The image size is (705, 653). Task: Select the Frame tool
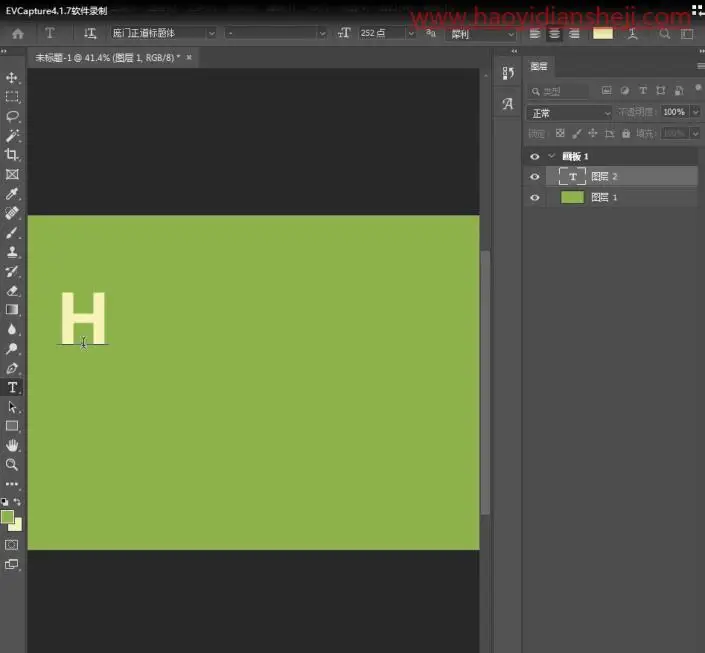12,174
